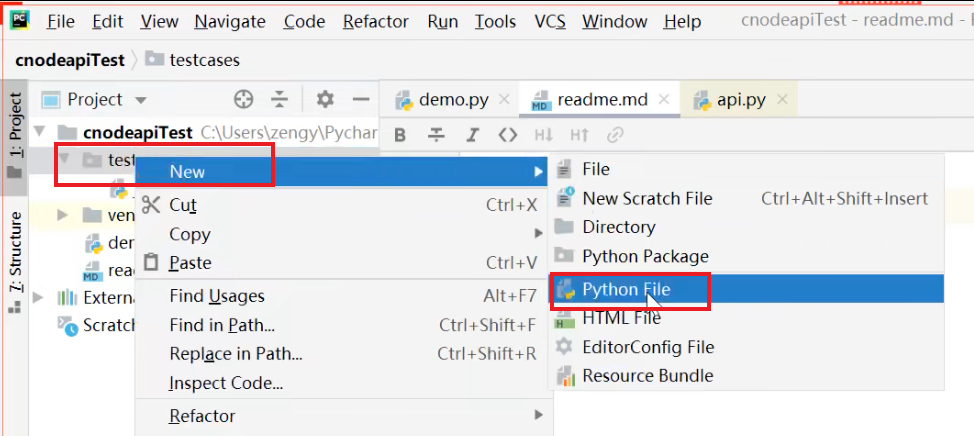Image resolution: width=974 pixels, height=436 pixels.
Task: Open Refactor submenu in context menu
Action: pyautogui.click(x=342, y=416)
